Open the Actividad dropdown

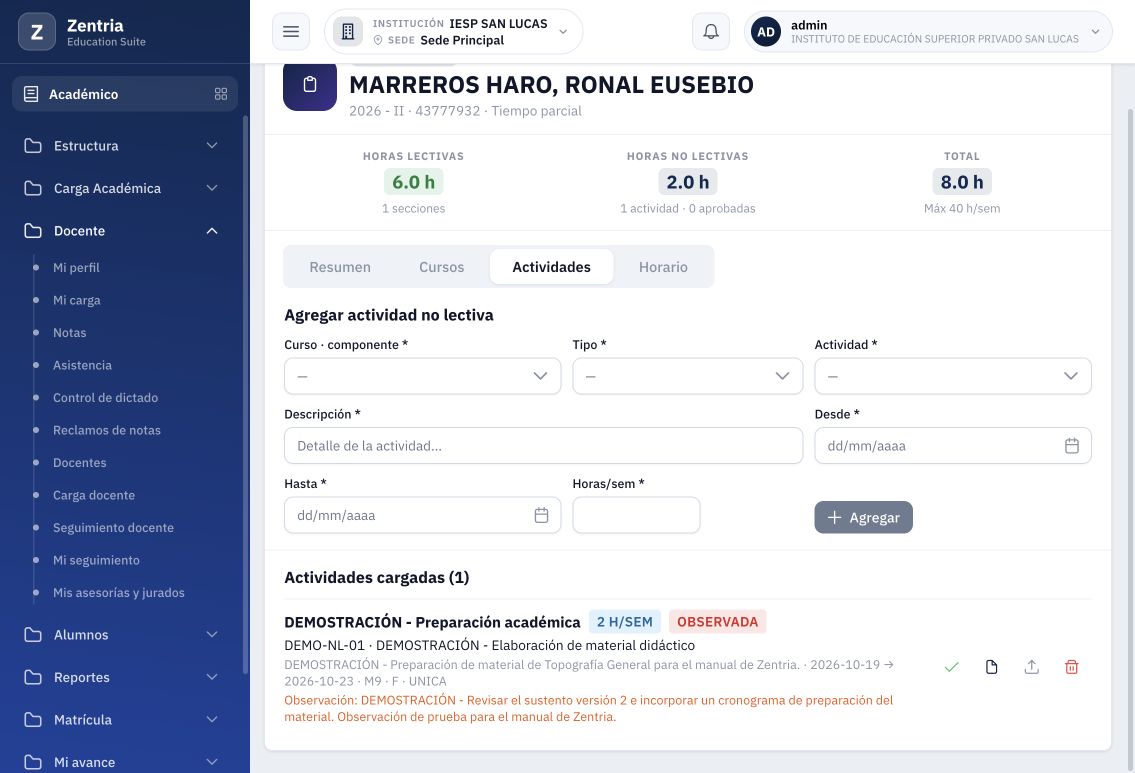[x=953, y=376]
